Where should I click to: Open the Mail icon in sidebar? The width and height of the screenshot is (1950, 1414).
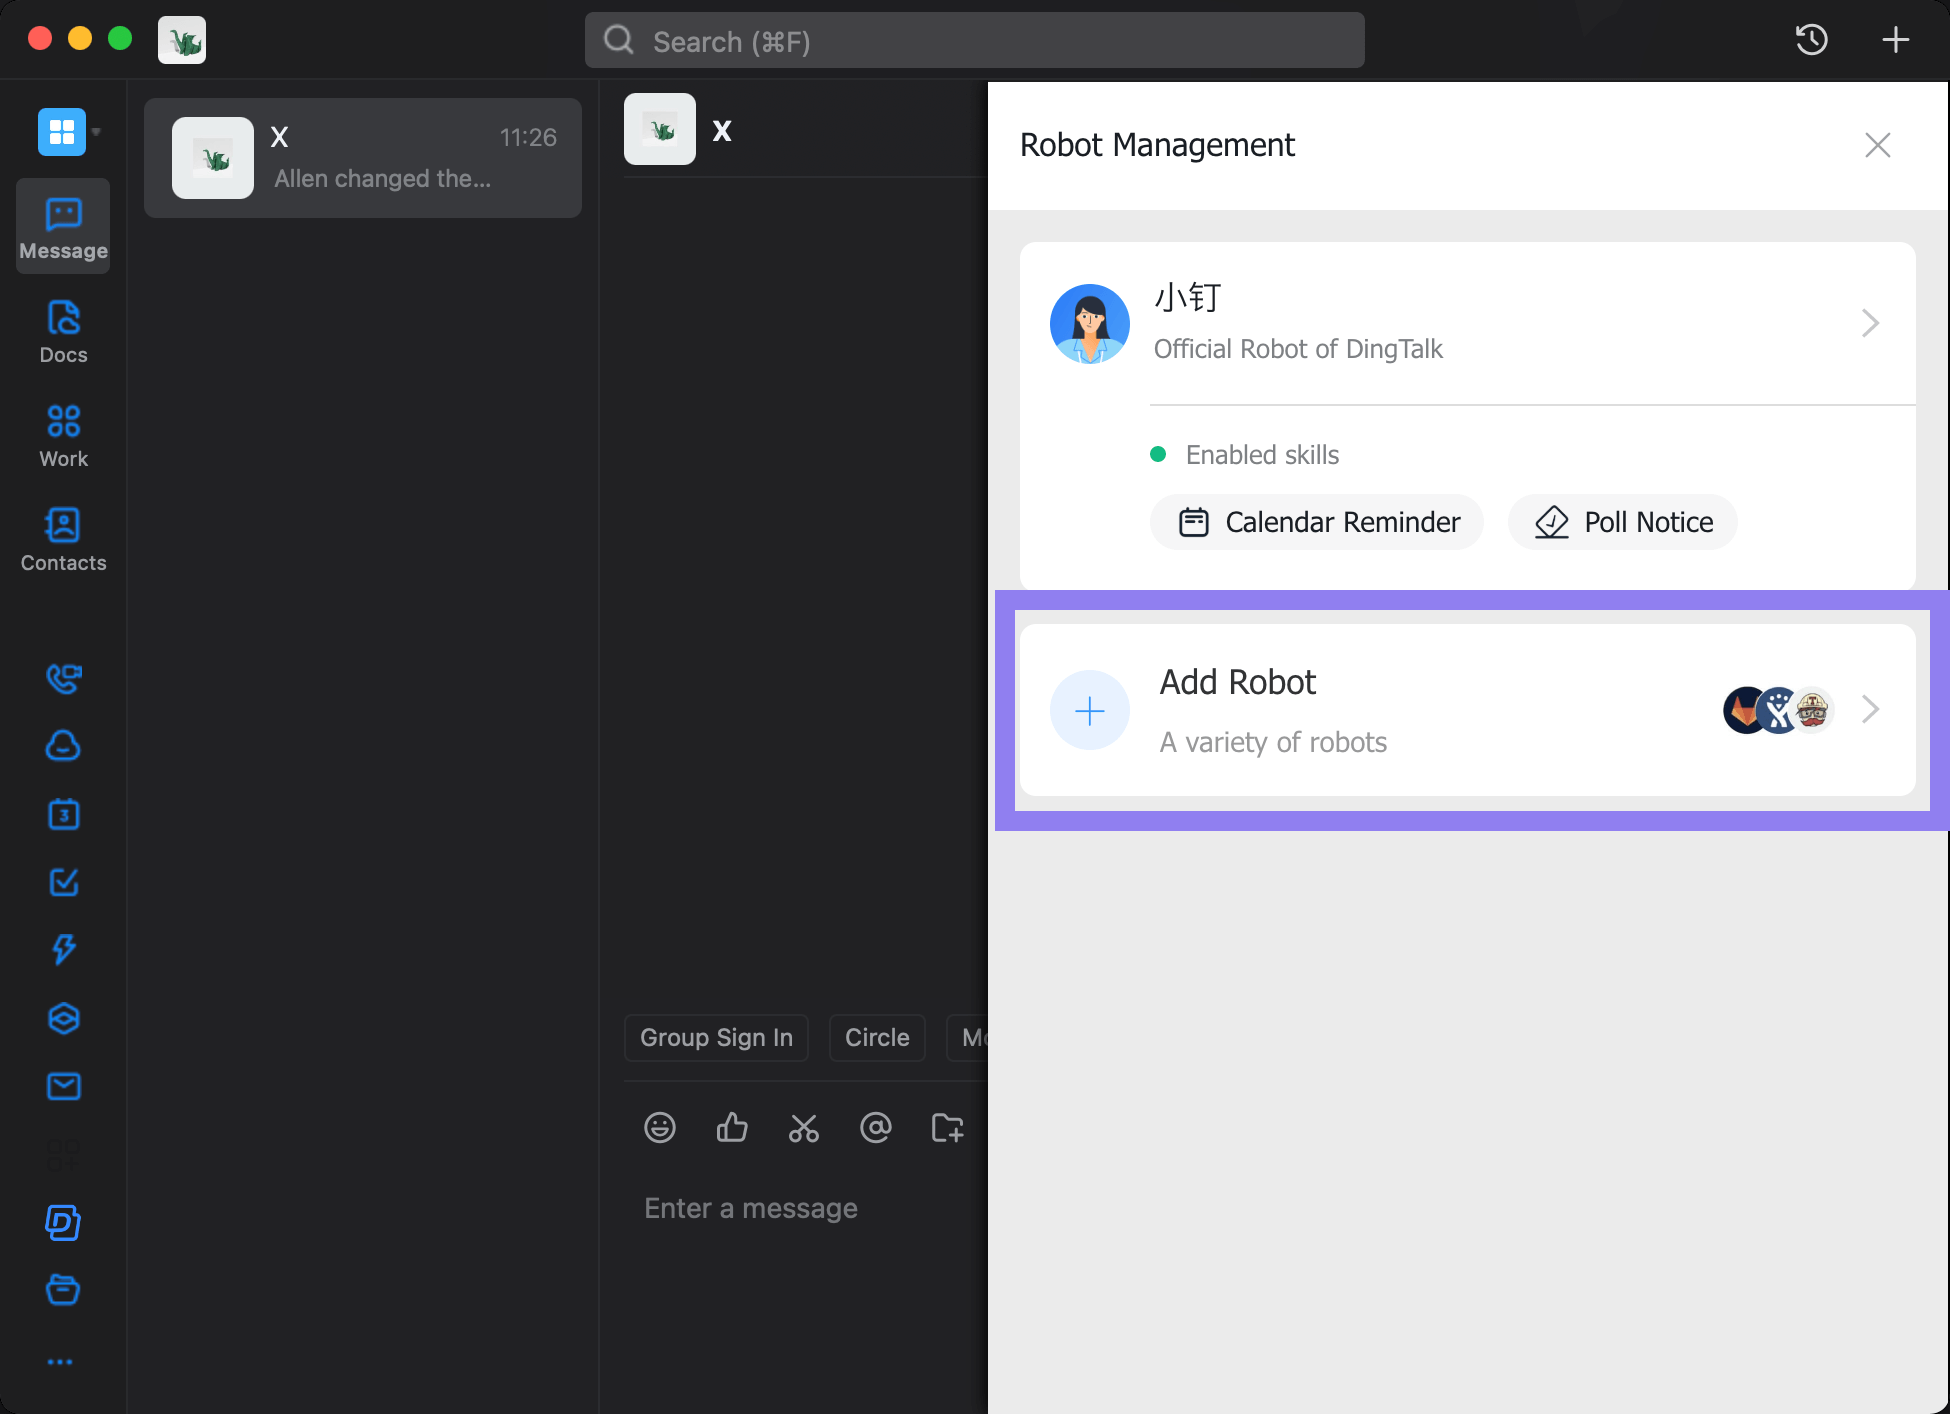pyautogui.click(x=62, y=1087)
